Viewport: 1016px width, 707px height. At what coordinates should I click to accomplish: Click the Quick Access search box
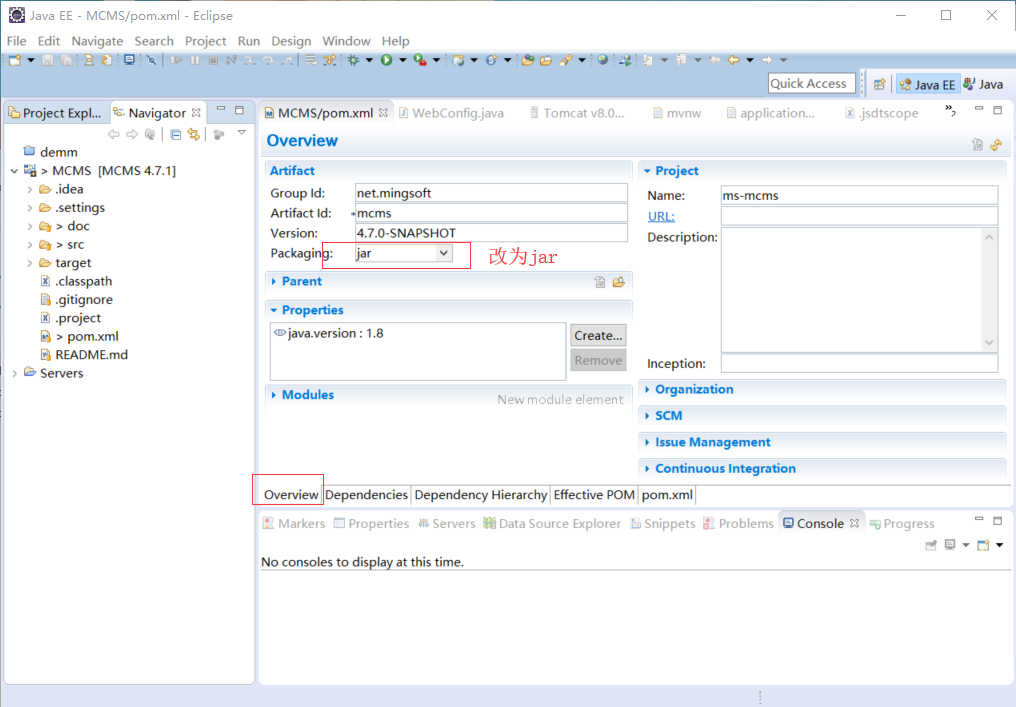point(812,84)
